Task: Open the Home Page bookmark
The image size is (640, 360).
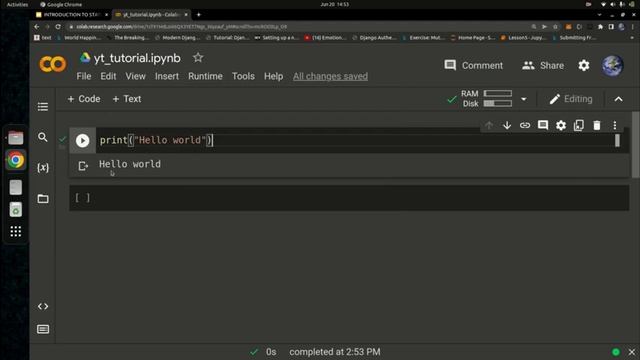Action: [473, 38]
